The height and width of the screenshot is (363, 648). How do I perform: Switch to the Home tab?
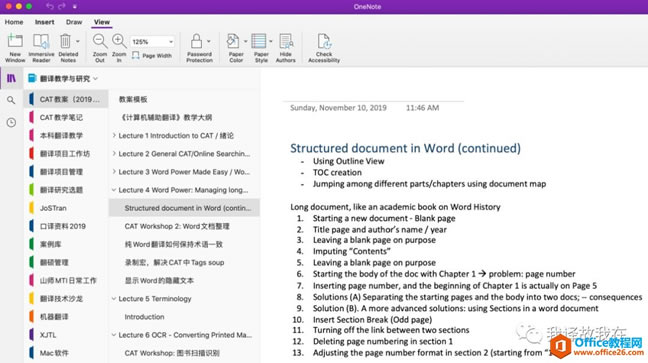(x=14, y=22)
